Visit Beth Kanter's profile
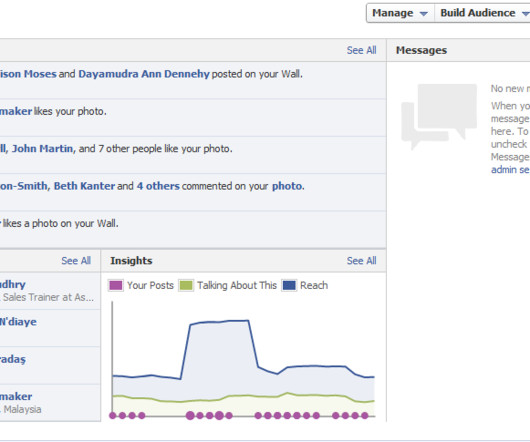 click(85, 186)
